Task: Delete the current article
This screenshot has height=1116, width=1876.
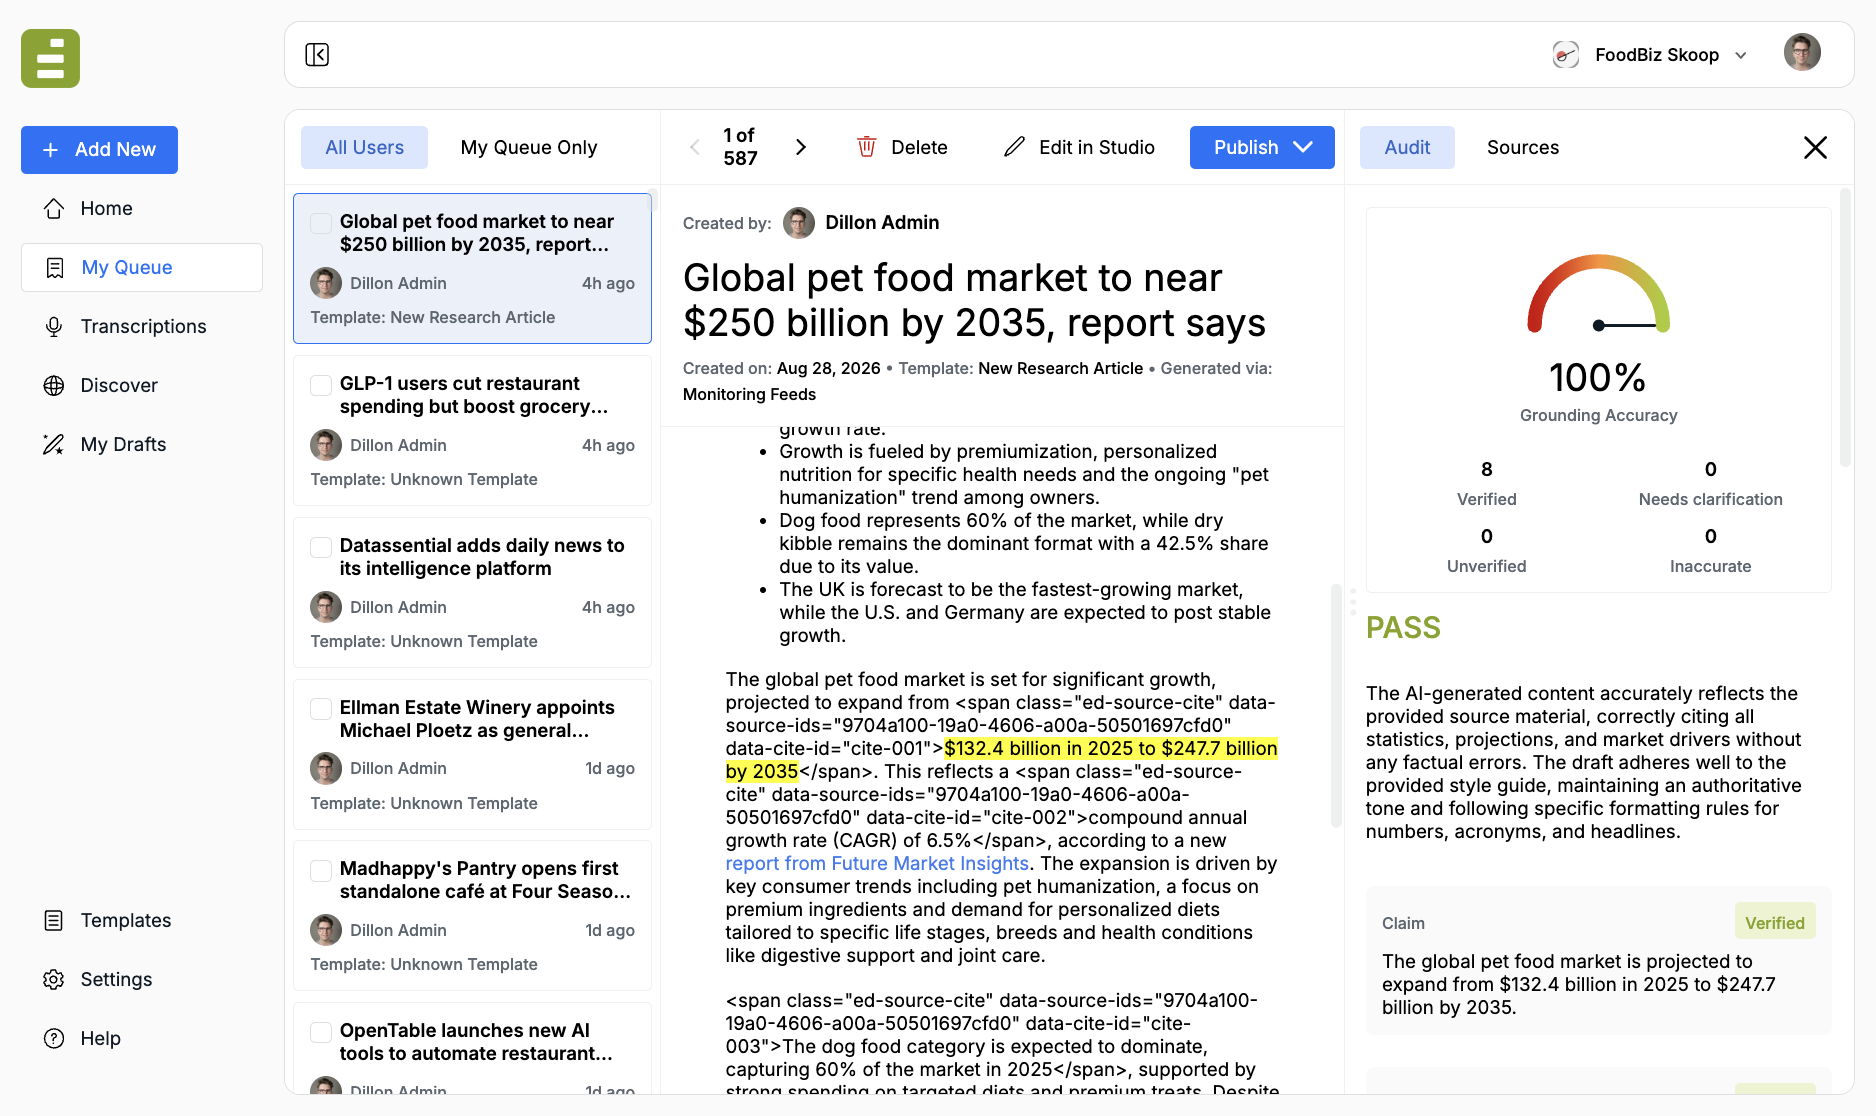Action: tap(902, 147)
